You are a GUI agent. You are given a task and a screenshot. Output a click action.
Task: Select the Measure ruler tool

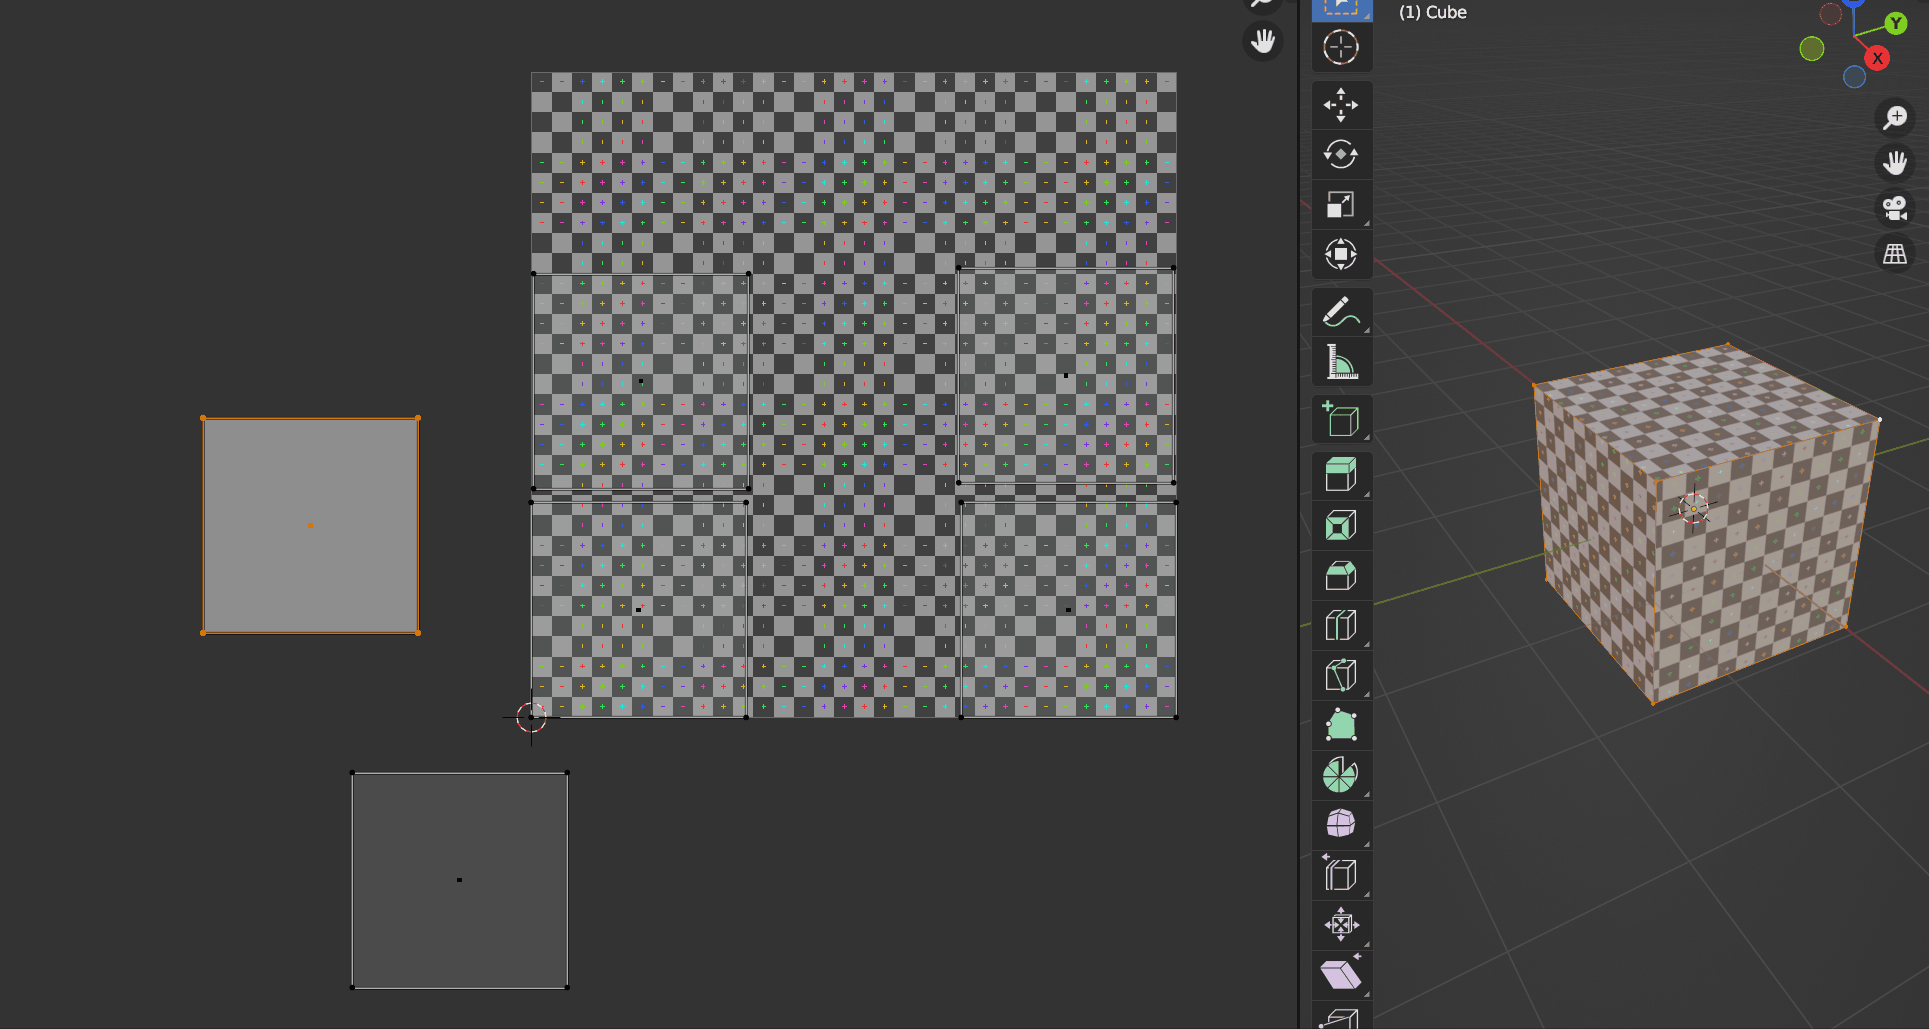click(x=1341, y=361)
